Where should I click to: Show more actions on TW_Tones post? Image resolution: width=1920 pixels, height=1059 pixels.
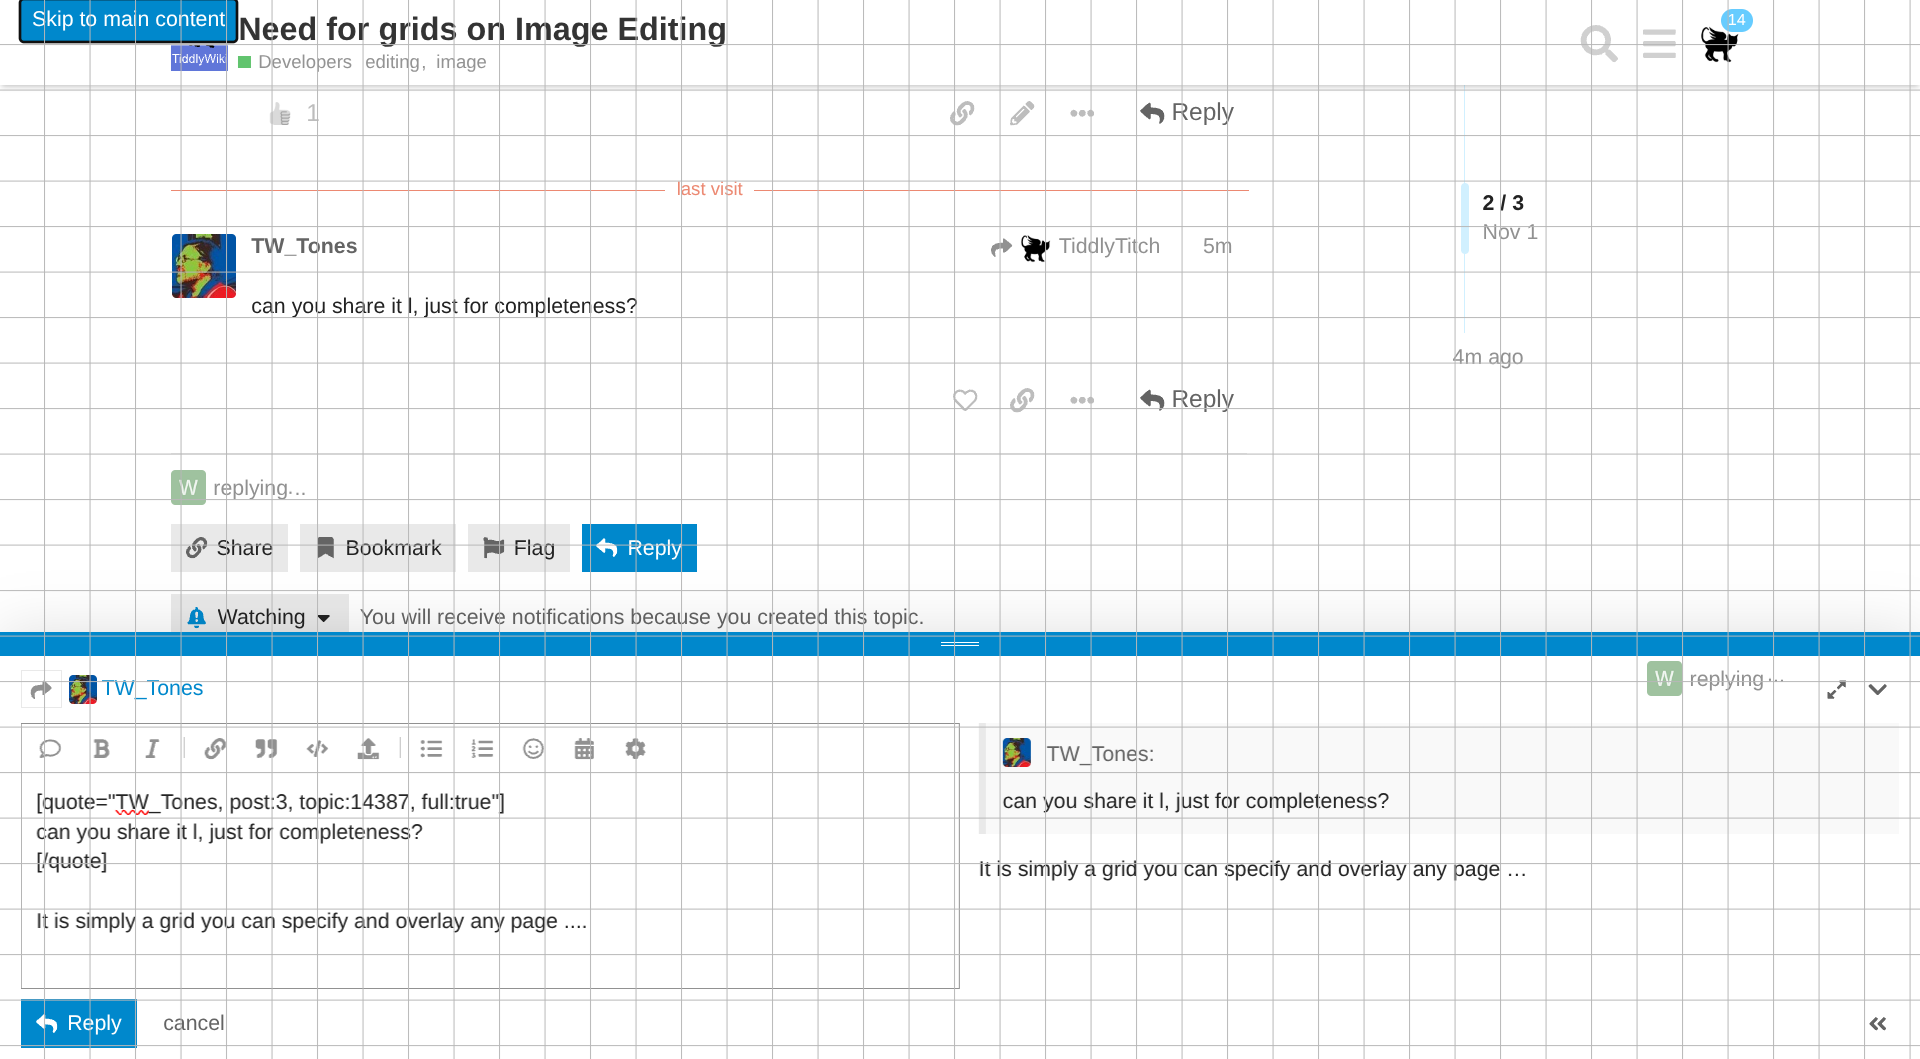click(1081, 400)
